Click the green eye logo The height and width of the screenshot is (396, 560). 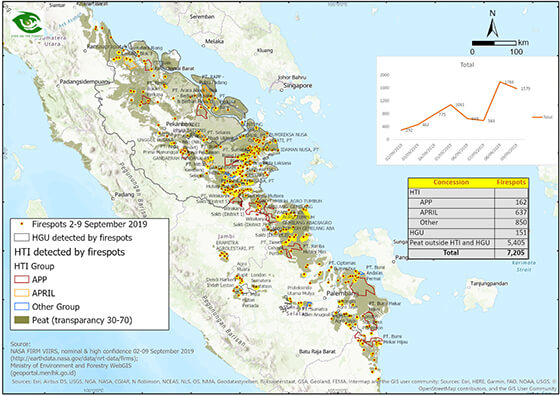[27, 23]
